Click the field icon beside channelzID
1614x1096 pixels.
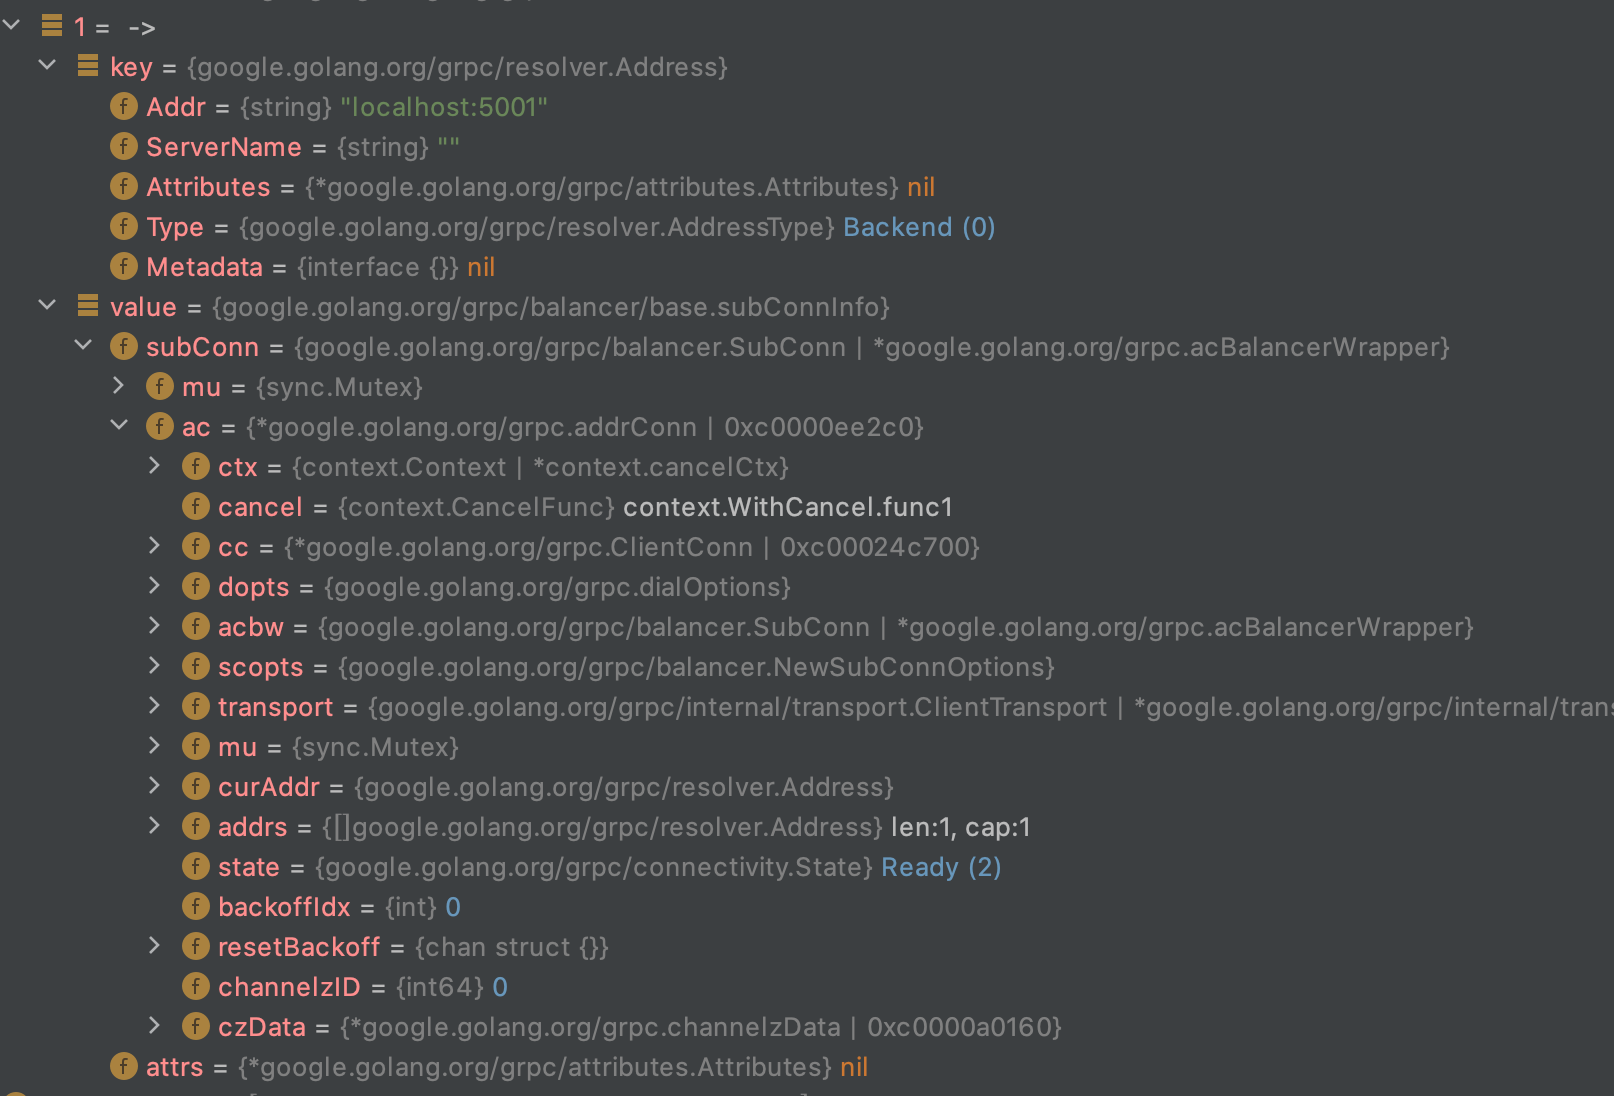pyautogui.click(x=196, y=986)
